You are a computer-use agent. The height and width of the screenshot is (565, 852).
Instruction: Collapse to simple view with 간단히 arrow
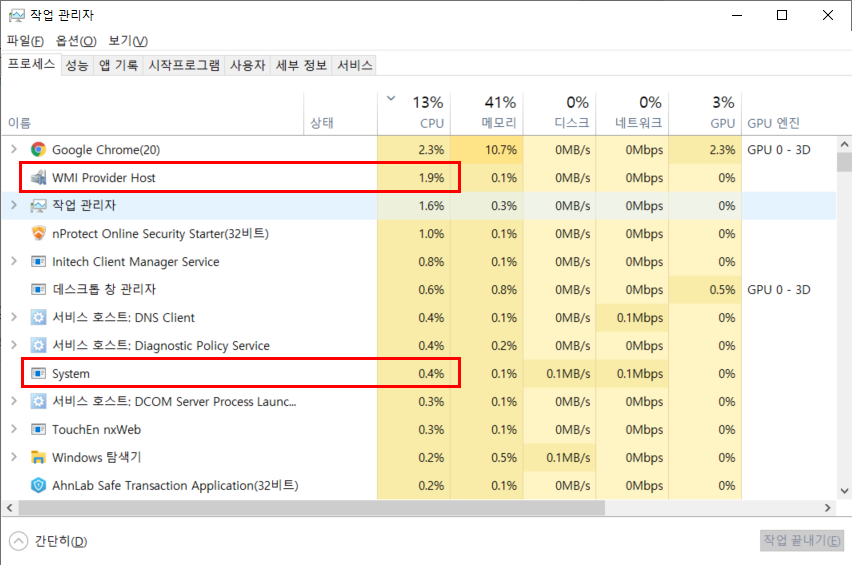point(18,541)
